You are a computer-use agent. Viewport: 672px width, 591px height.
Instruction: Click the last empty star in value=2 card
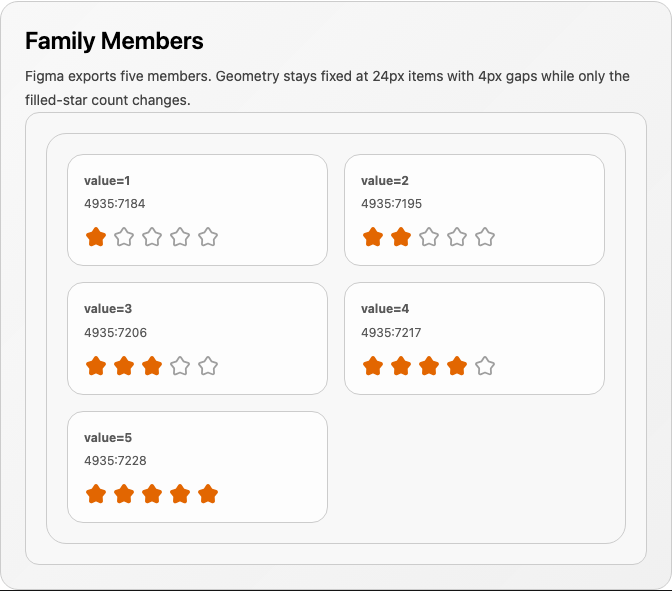tap(485, 237)
